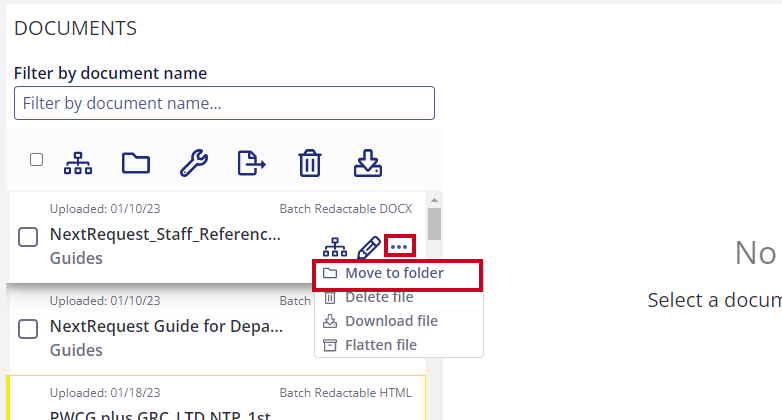Open the wrench tools icon in toolbar
The width and height of the screenshot is (782, 420).
[x=194, y=163]
